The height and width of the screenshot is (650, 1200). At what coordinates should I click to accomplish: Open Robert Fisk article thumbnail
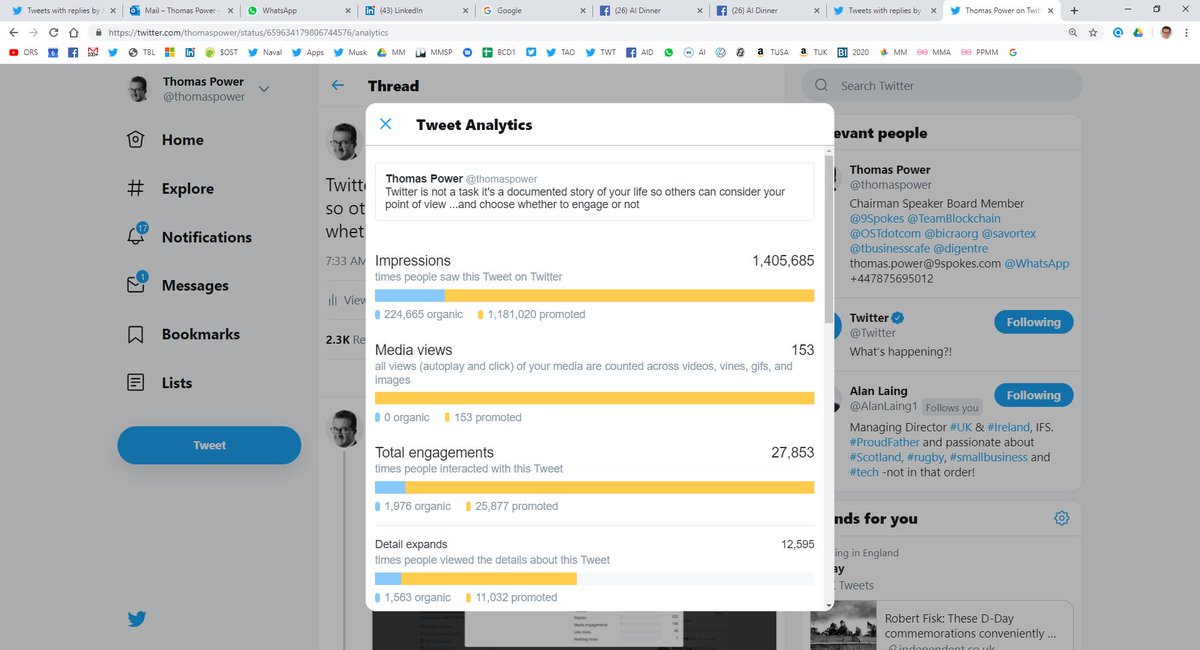pyautogui.click(x=842, y=625)
